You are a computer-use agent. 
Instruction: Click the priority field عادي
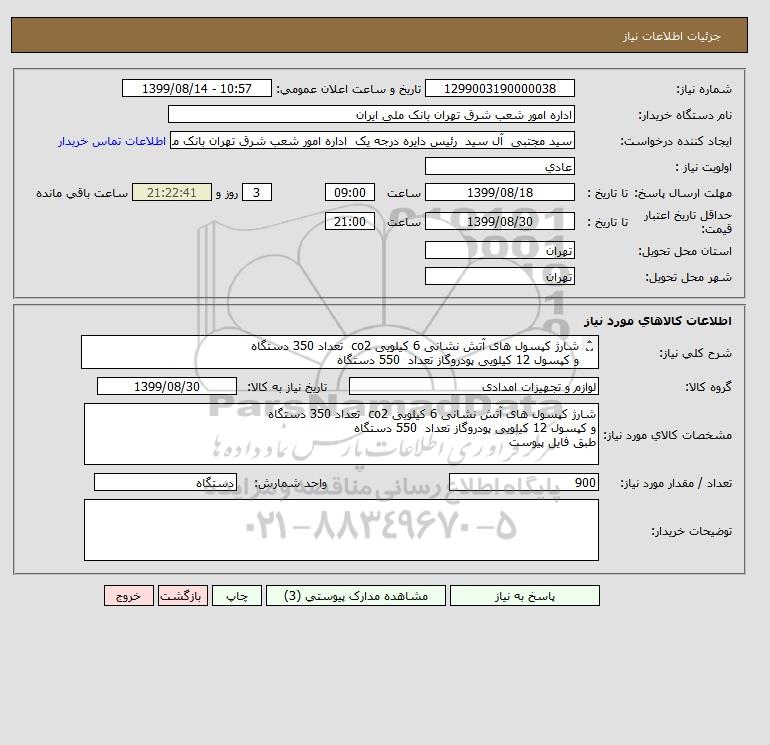pos(500,166)
